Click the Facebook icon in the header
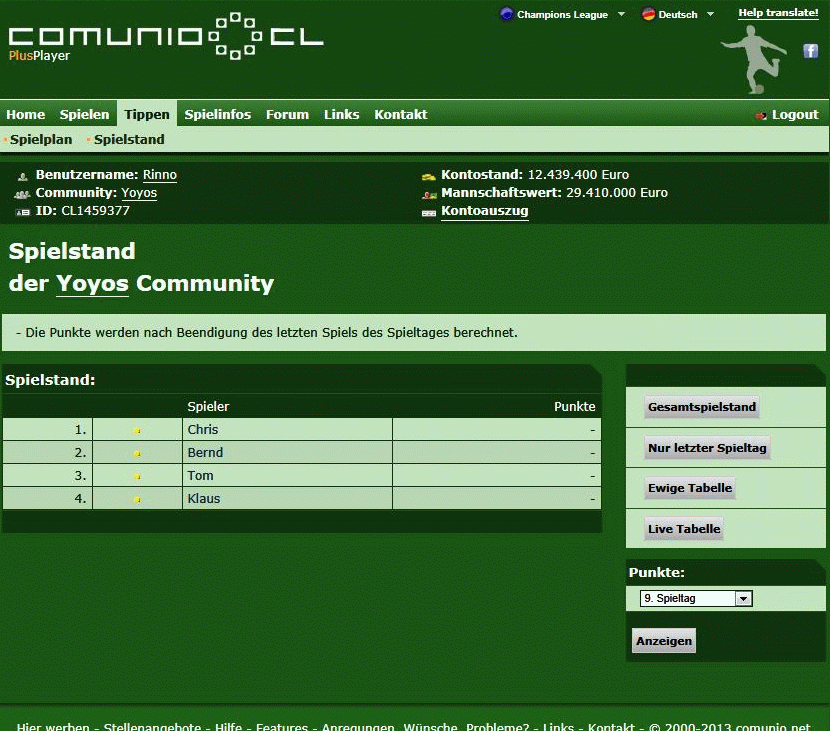 point(811,51)
